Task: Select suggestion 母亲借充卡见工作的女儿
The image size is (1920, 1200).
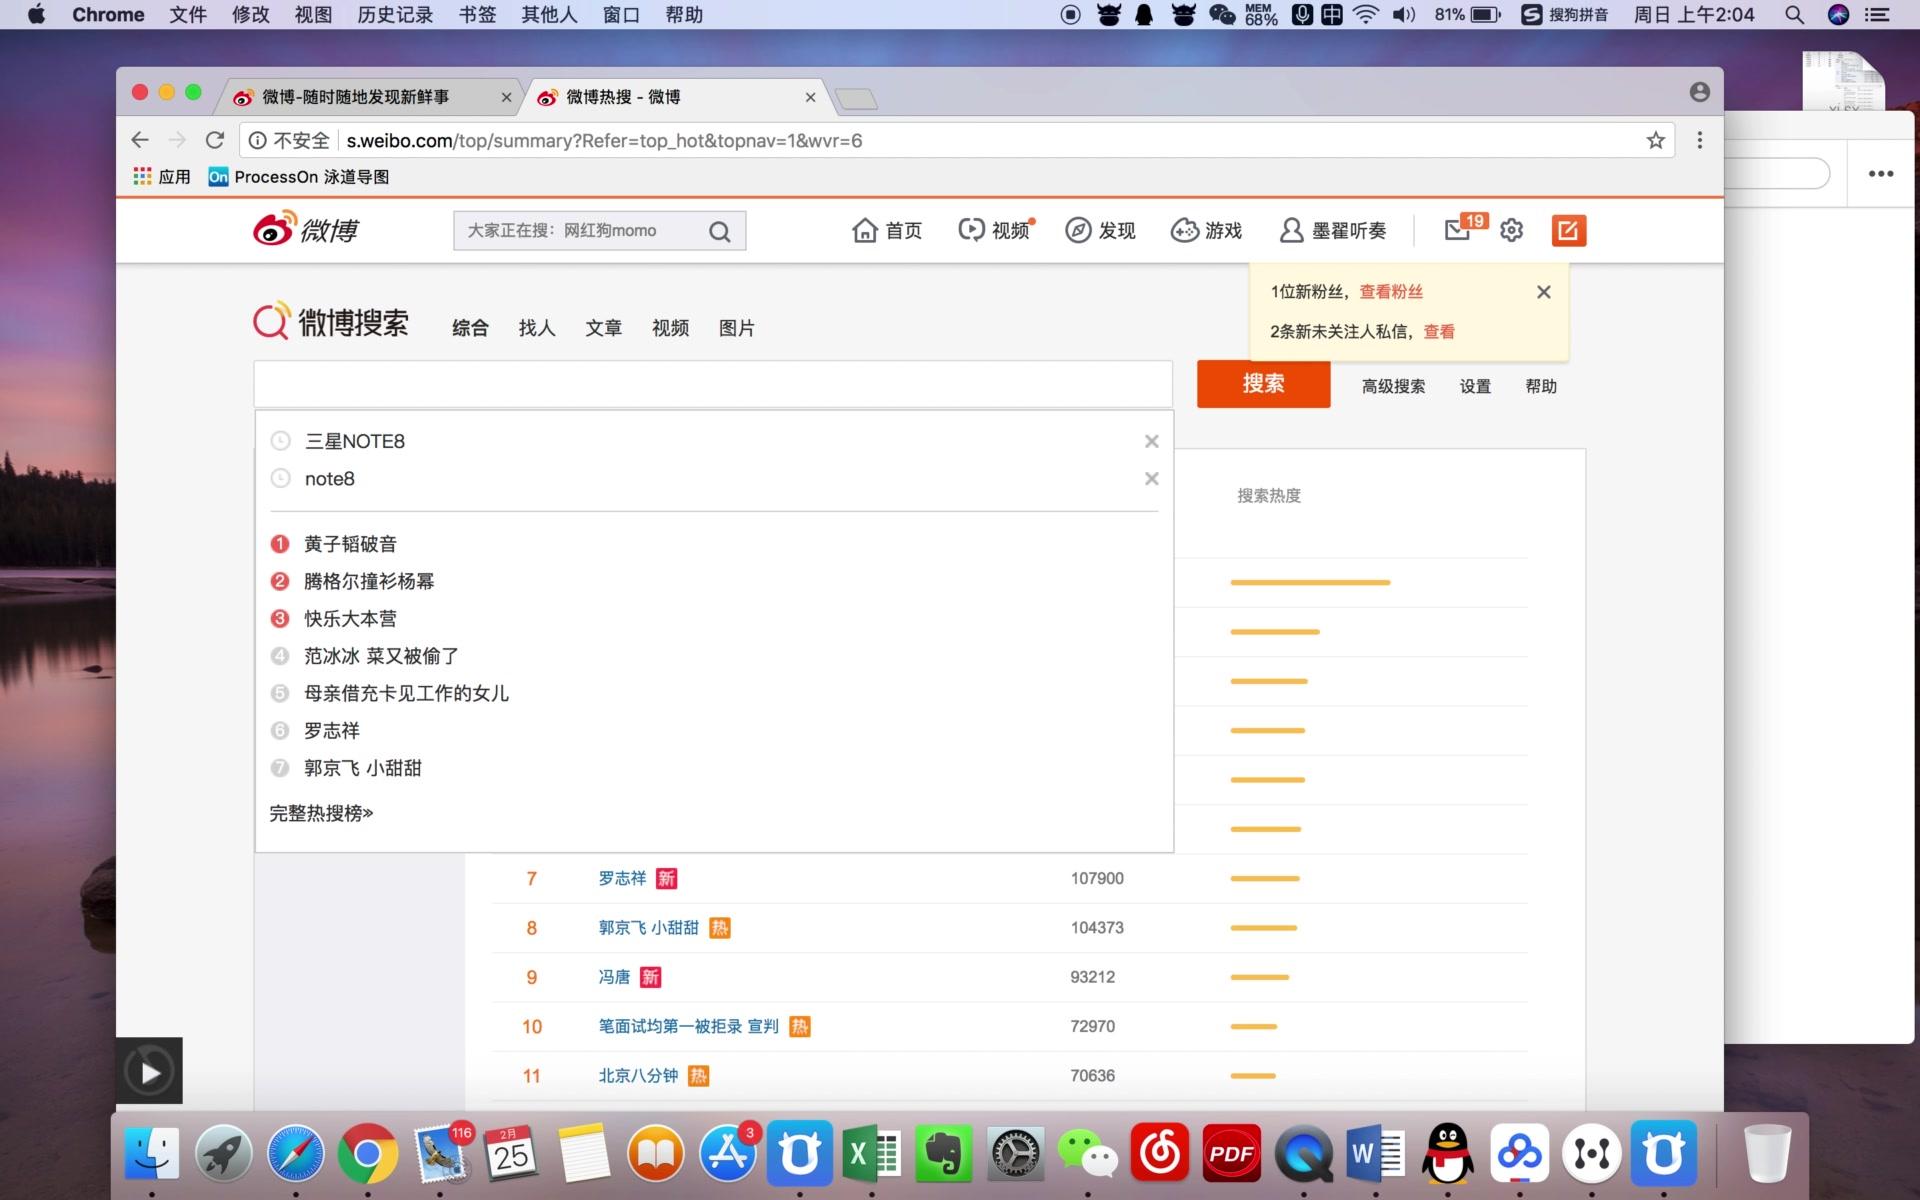Action: 406,693
